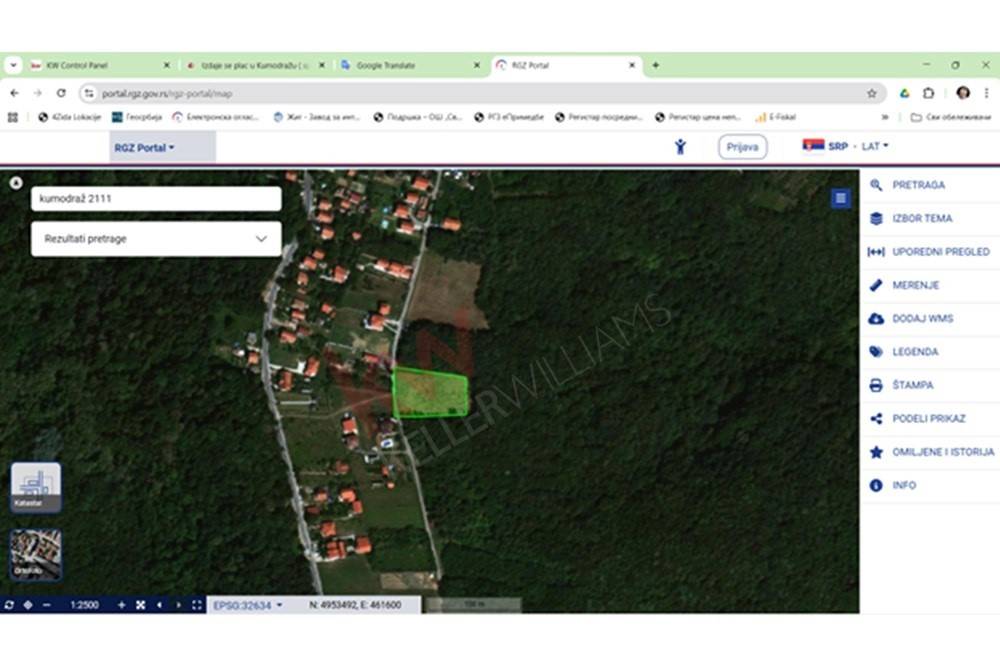Open the bookmarks apps grid icon
Image resolution: width=1000 pixels, height=667 pixels.
tap(13, 117)
